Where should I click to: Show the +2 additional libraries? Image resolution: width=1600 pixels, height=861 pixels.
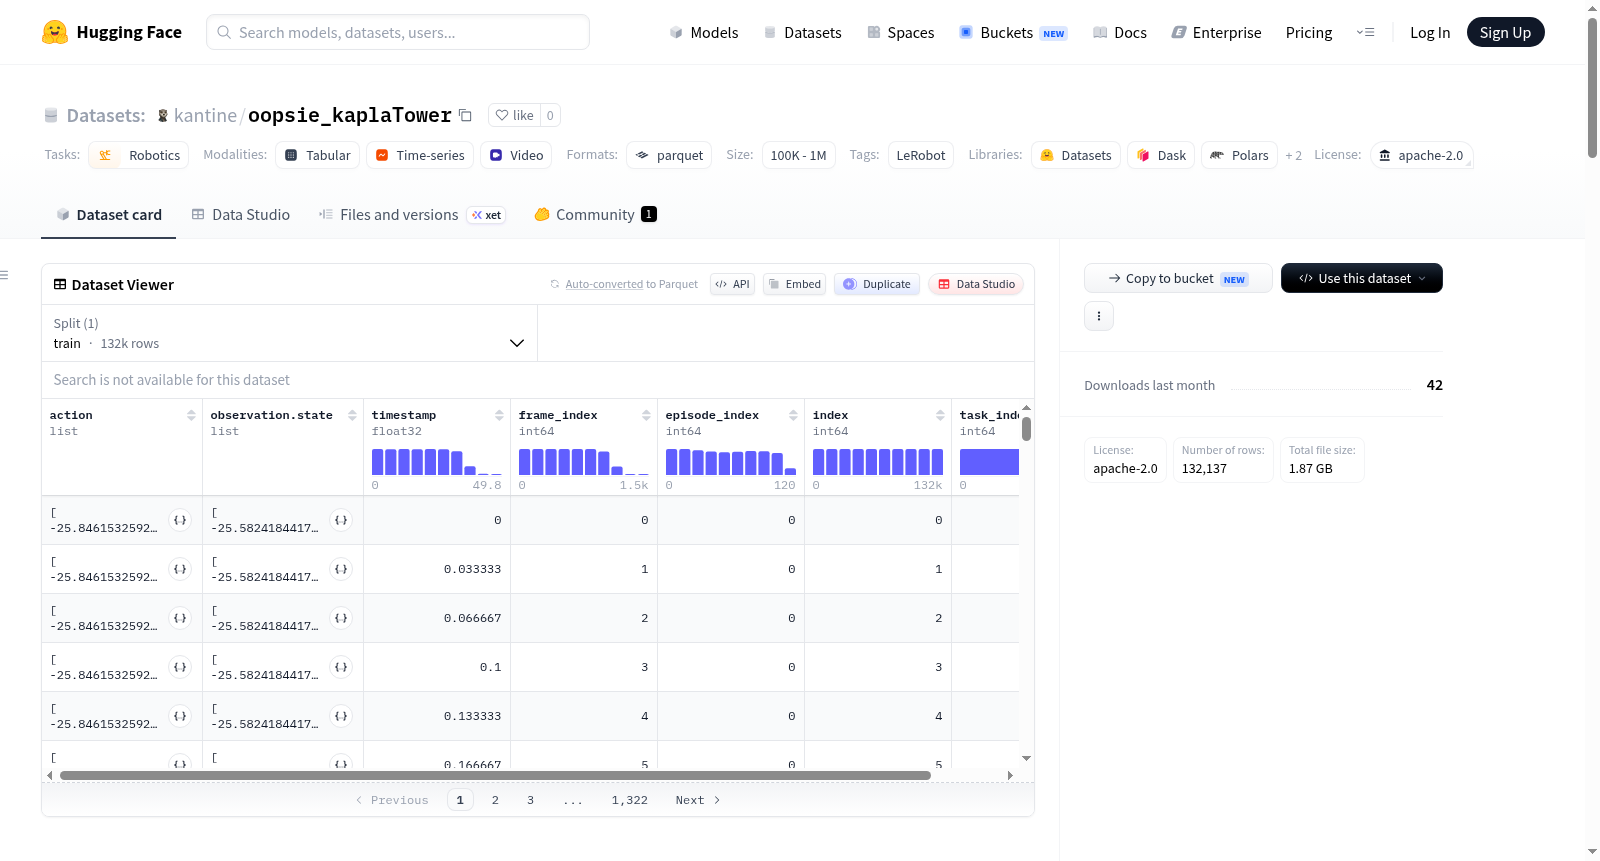pyautogui.click(x=1294, y=156)
